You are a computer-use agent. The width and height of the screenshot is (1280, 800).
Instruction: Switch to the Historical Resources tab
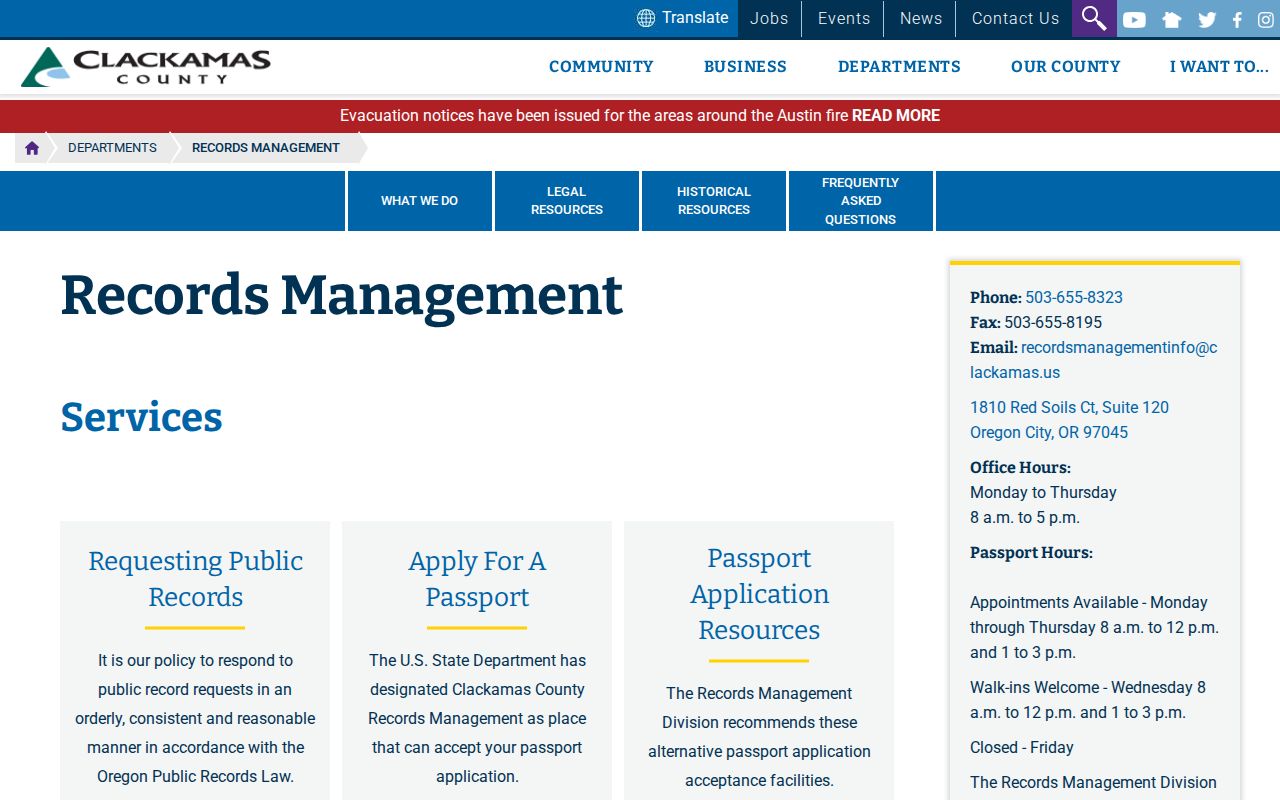tap(714, 201)
